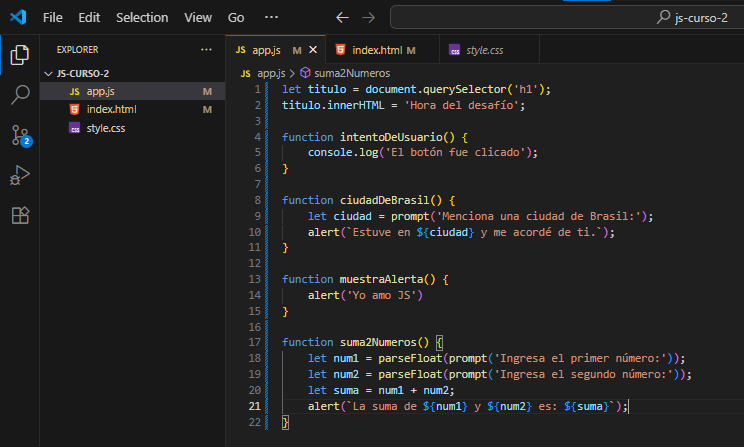Screen dimensions: 744x447
Task: Select app.js in the Explorer tree
Action: (132, 91)
